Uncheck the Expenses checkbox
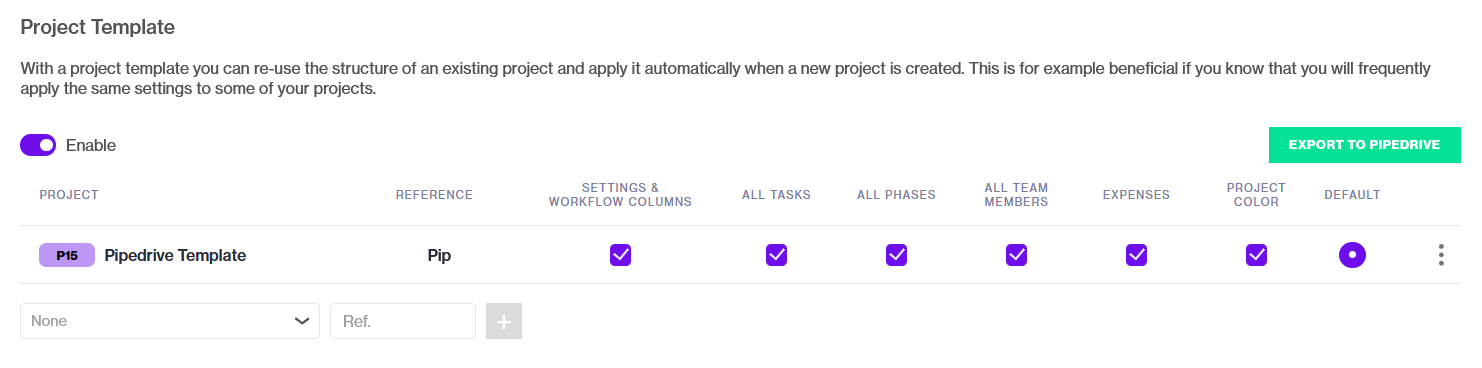1482x368 pixels. [x=1137, y=255]
